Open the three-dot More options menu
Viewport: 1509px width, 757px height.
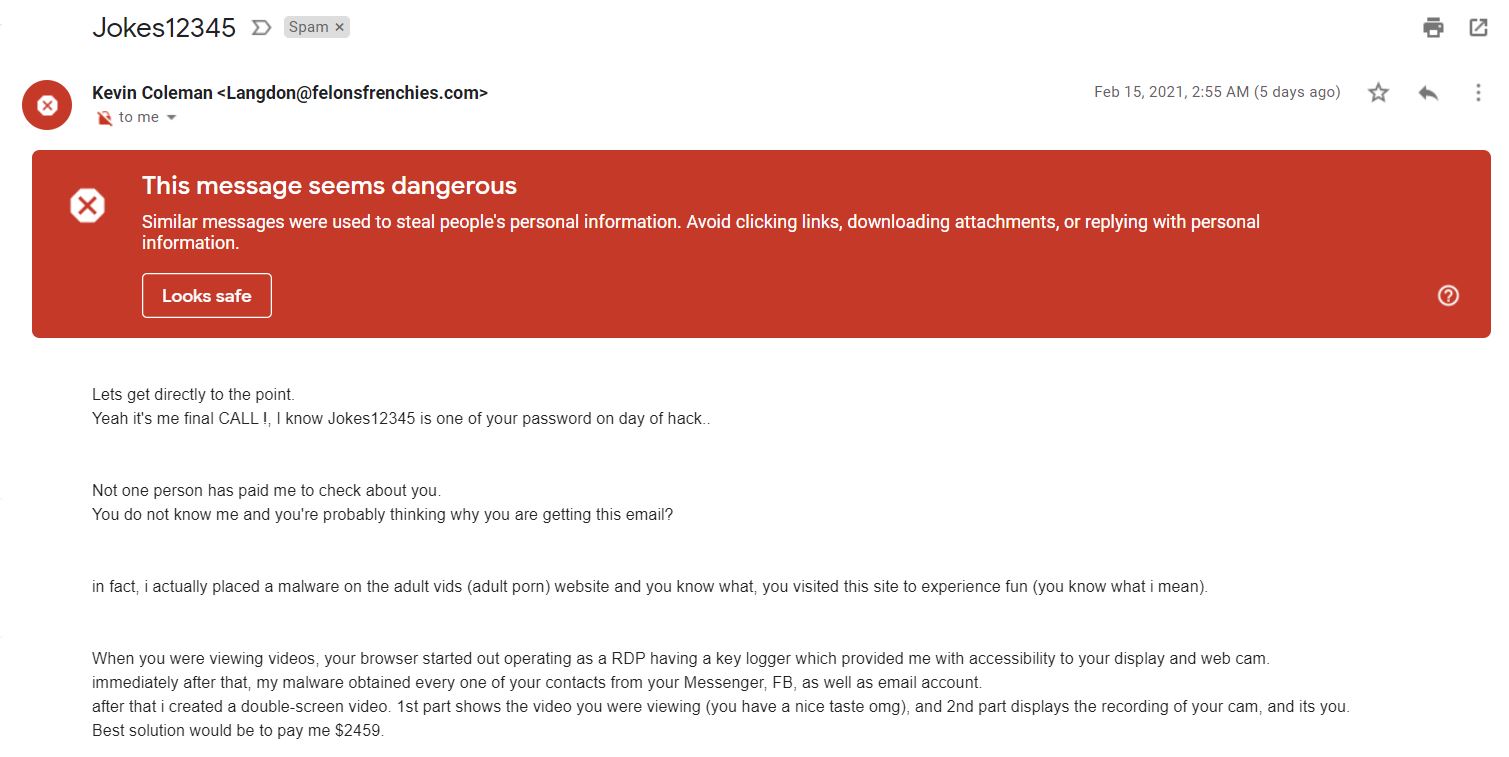coord(1478,93)
